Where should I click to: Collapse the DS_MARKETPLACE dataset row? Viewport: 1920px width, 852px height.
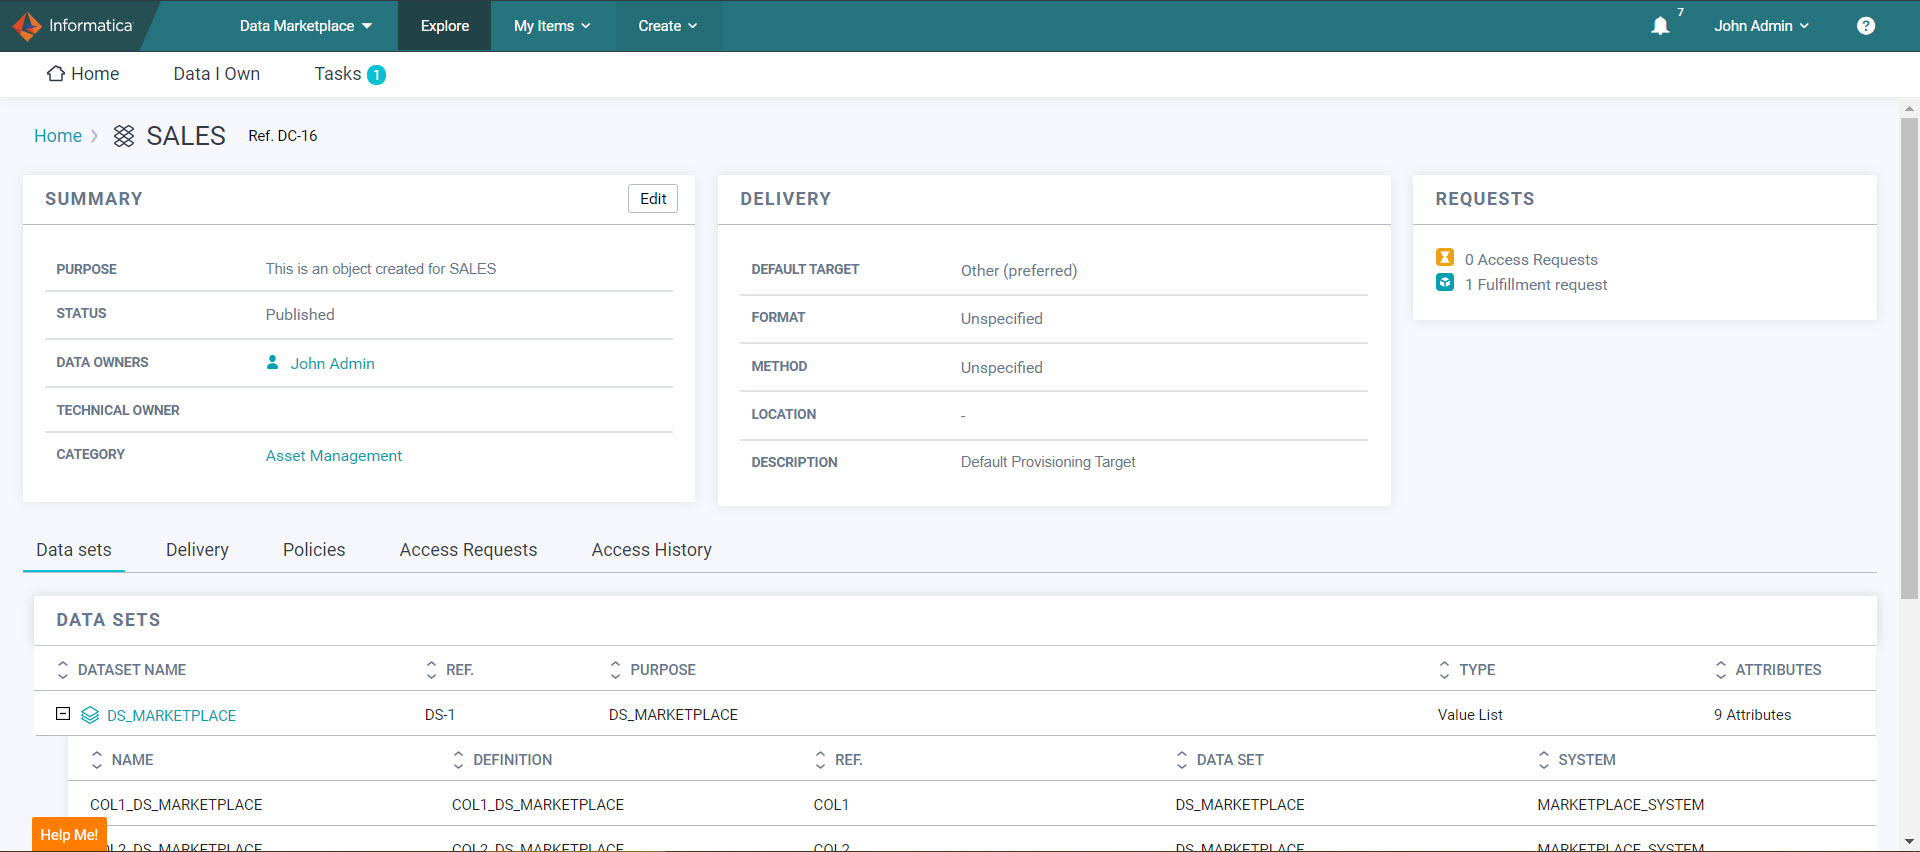coord(63,714)
